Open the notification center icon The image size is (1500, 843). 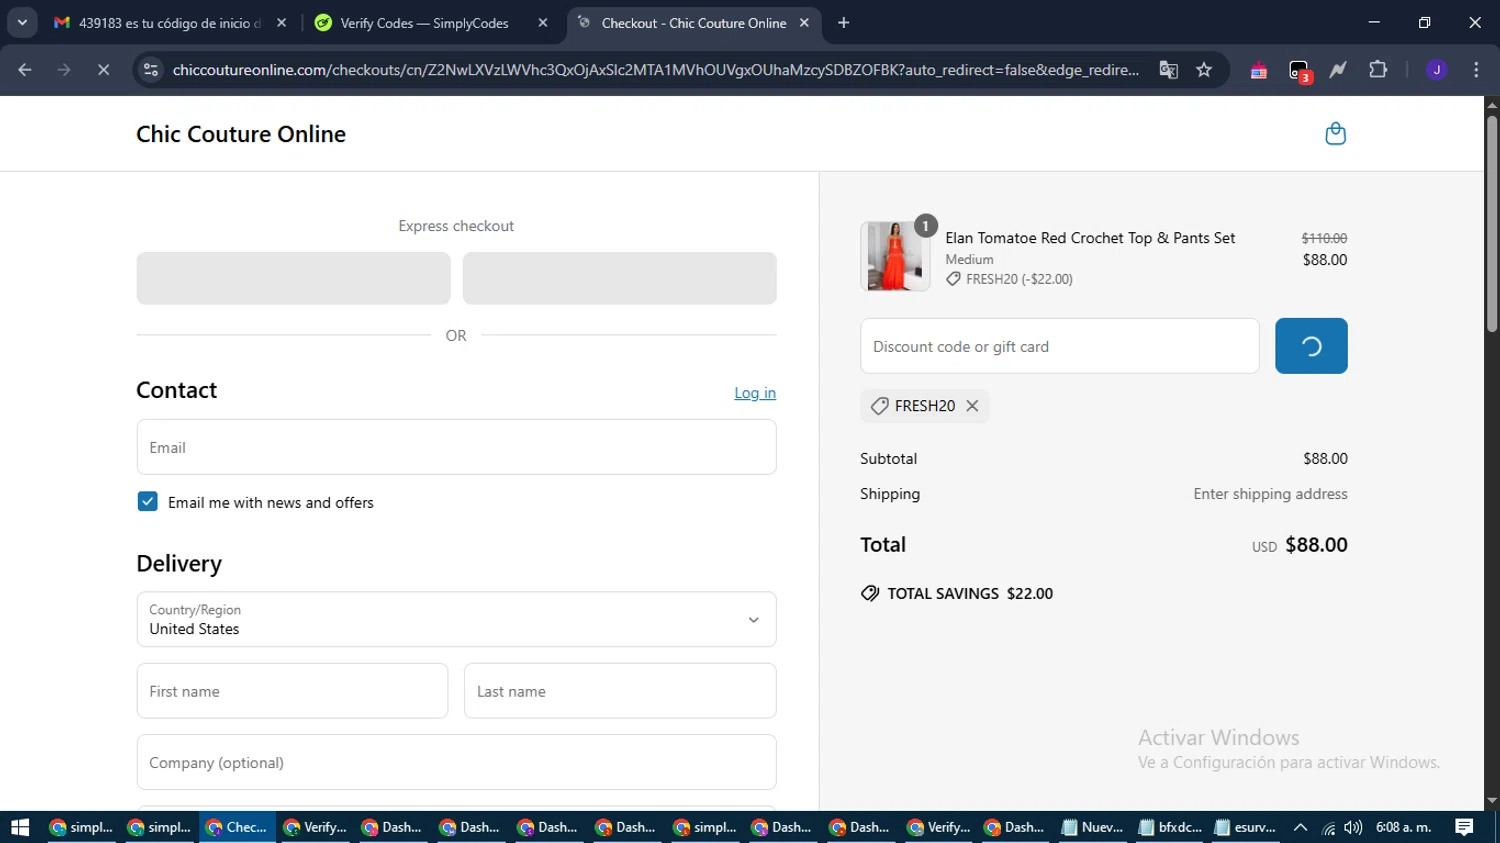coord(1464,827)
